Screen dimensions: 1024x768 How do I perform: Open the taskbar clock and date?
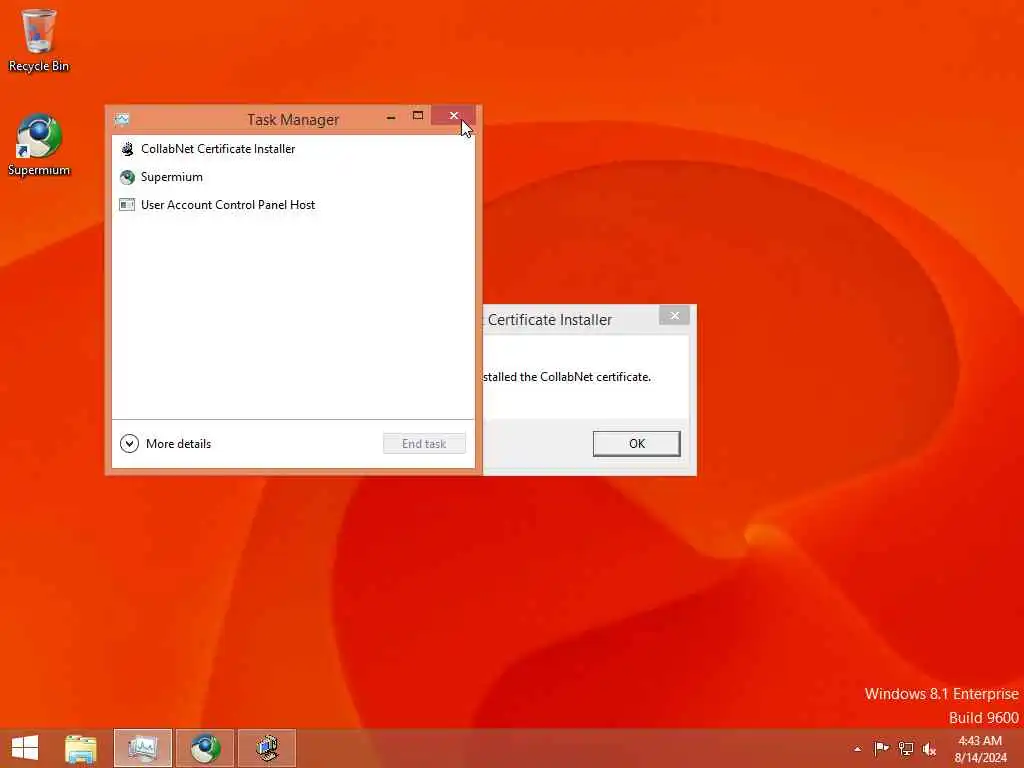[980, 749]
